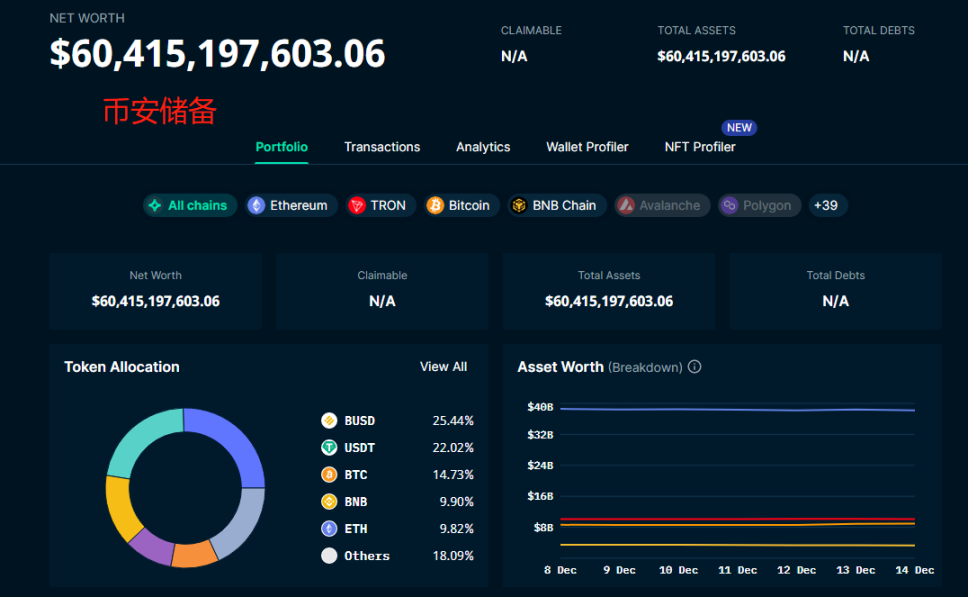This screenshot has height=597, width=968.
Task: Click the Total Debts summary card
Action: click(x=835, y=291)
